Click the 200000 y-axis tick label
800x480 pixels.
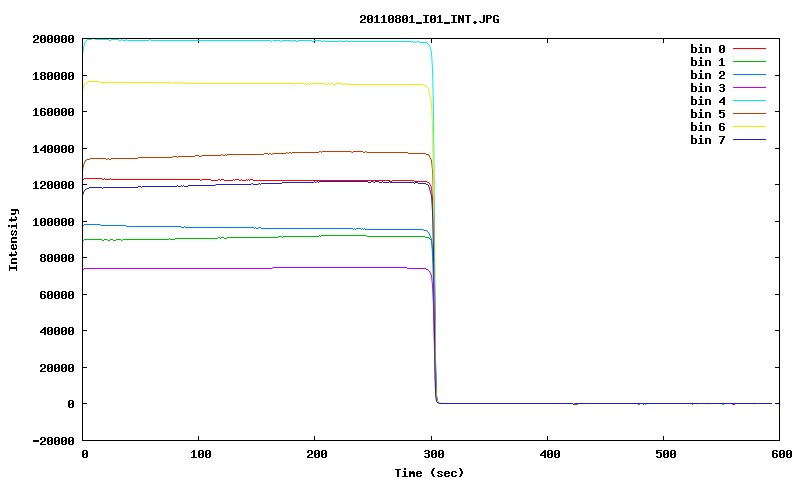53,39
